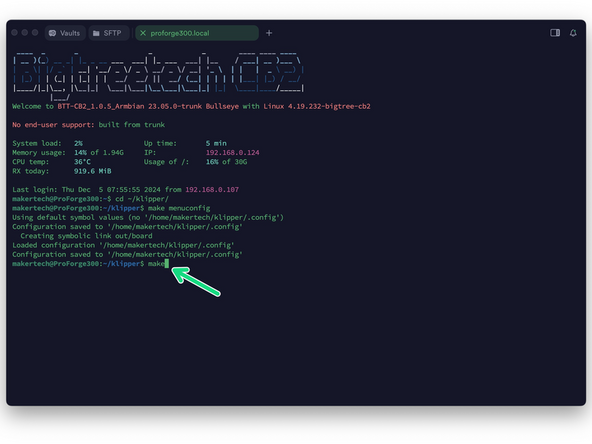
Task: Click the 'make menuconfig' command text
Action: tap(179, 208)
